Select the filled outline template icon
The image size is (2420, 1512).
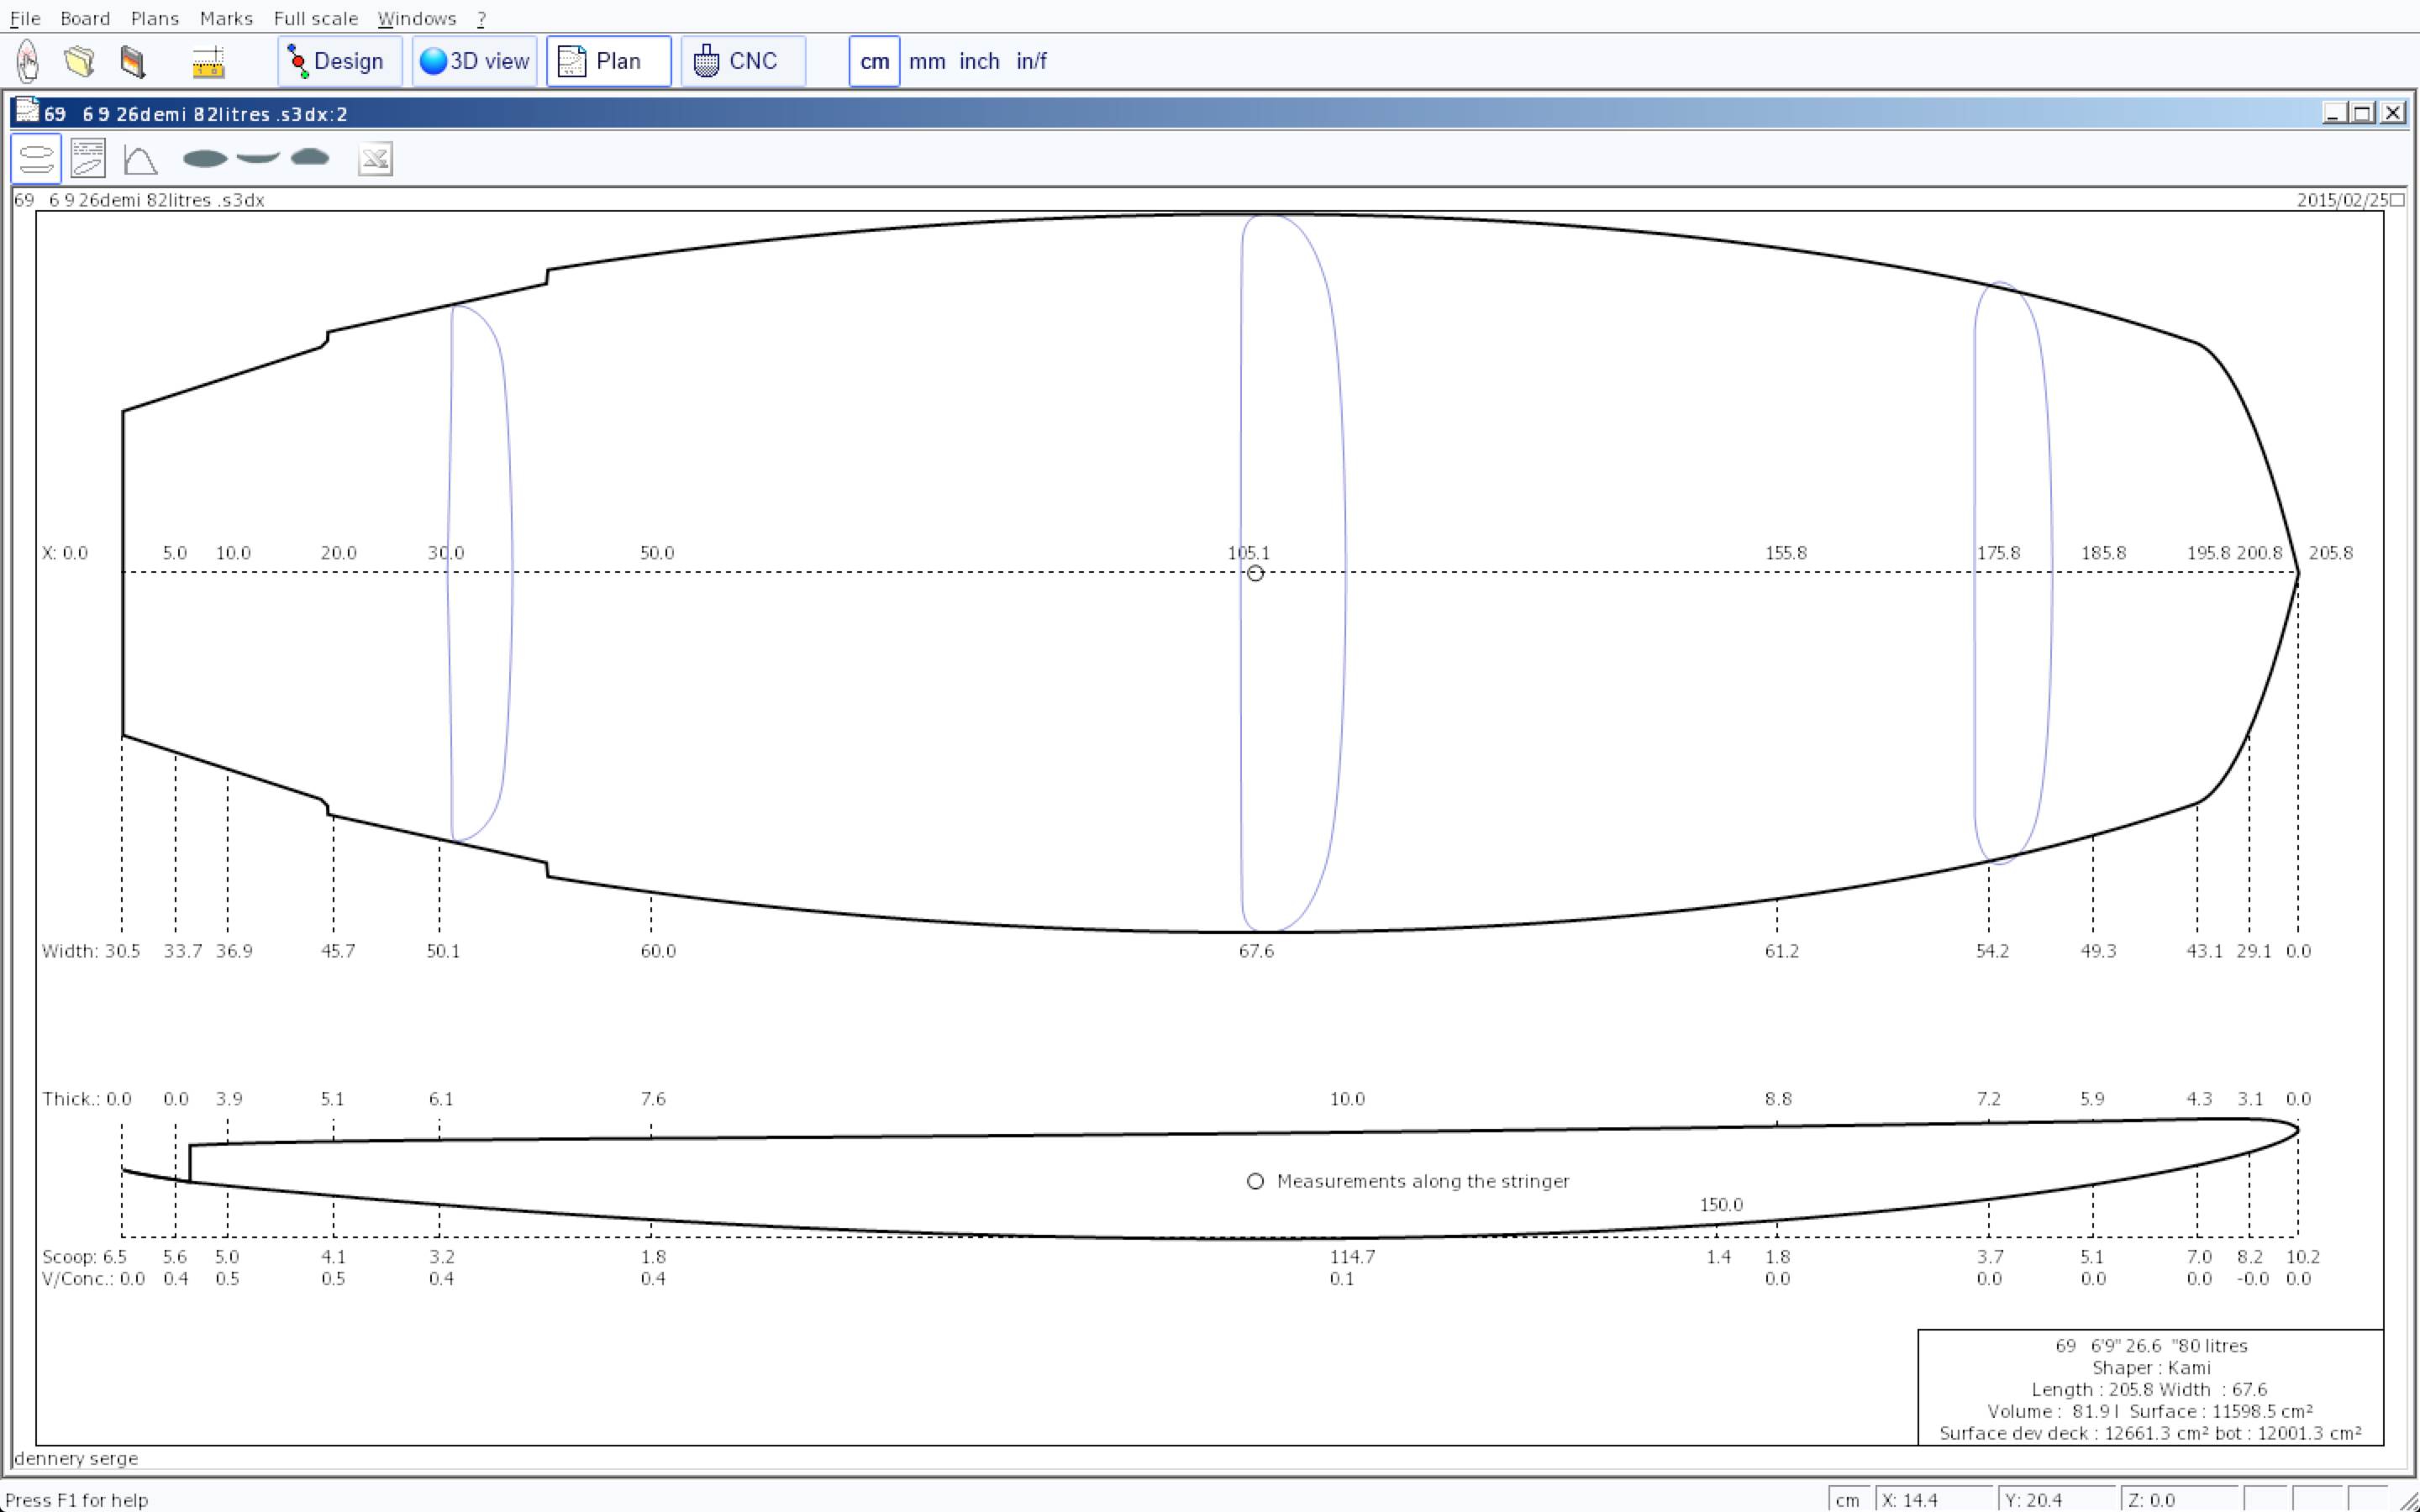pos(205,158)
